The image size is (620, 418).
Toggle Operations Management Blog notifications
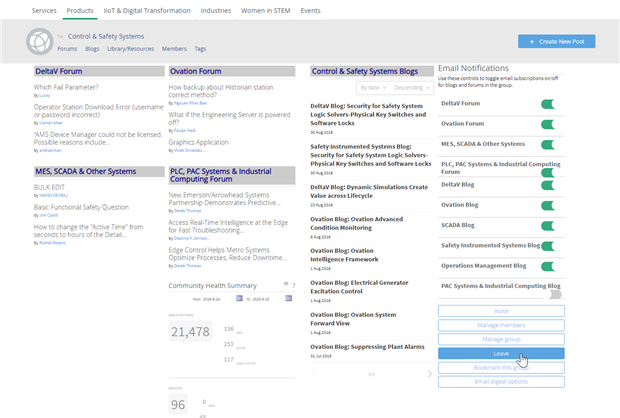click(548, 266)
